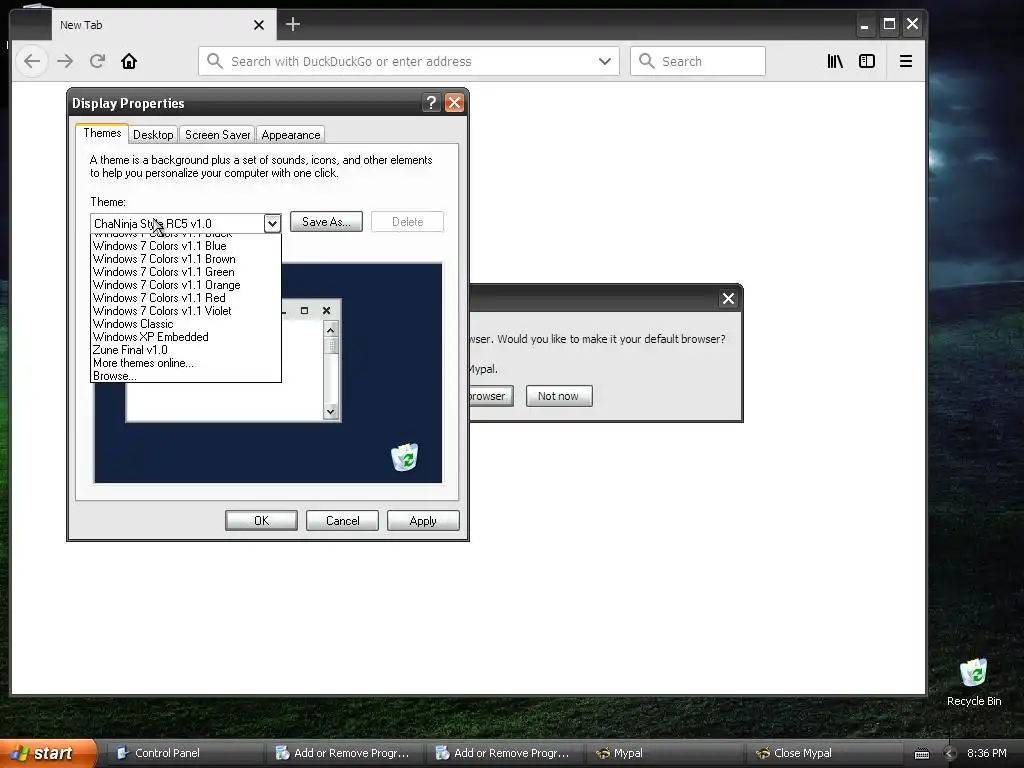Select More themes online... entry
1024x768 pixels.
[185, 364]
